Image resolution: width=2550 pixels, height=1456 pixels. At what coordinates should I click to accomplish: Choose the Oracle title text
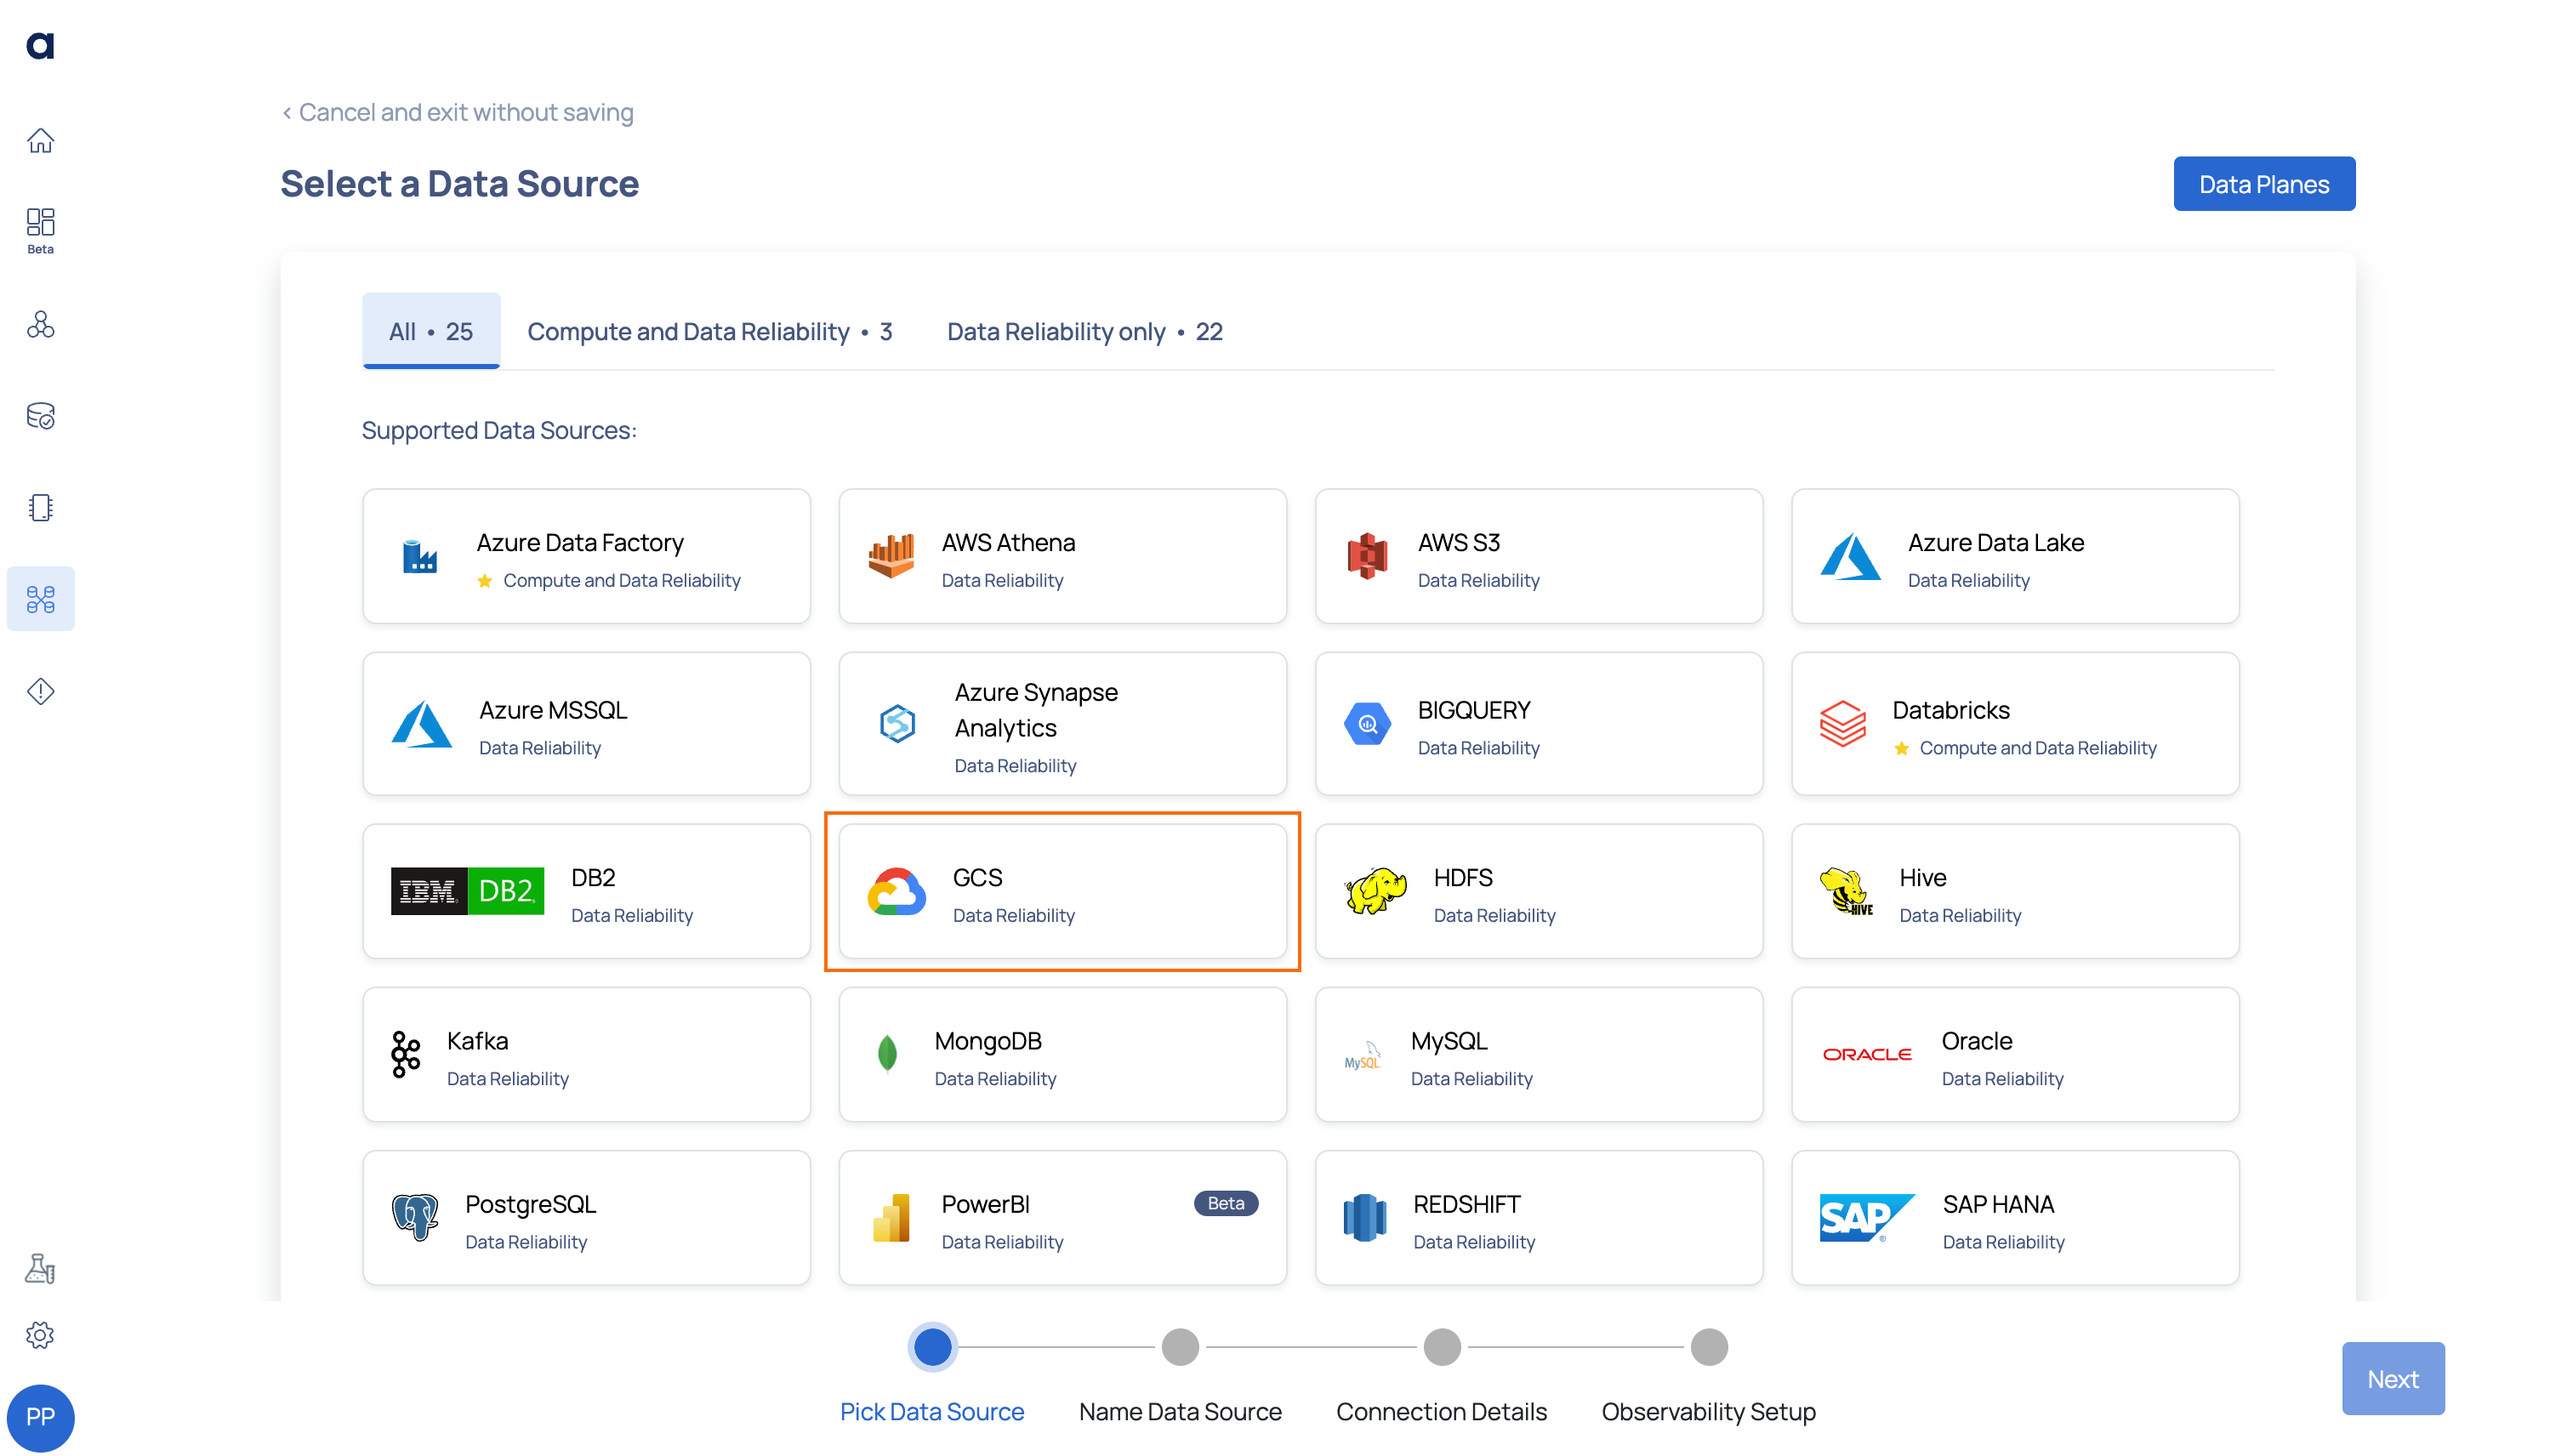[x=1977, y=1041]
